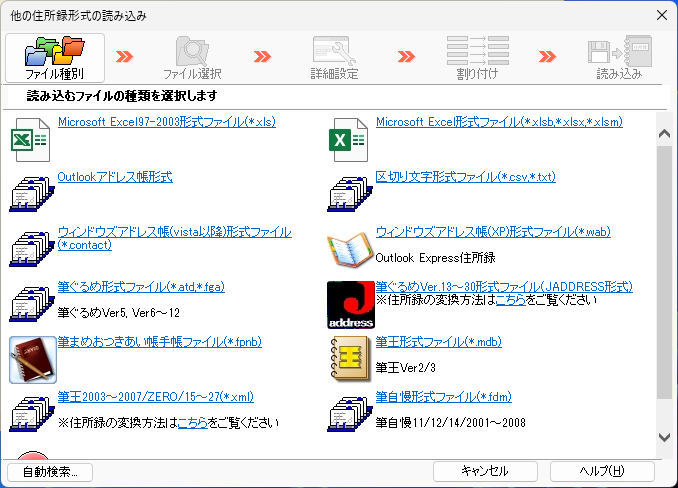
Task: Click the scrollbar down arrow
Action: pyautogui.click(x=665, y=437)
